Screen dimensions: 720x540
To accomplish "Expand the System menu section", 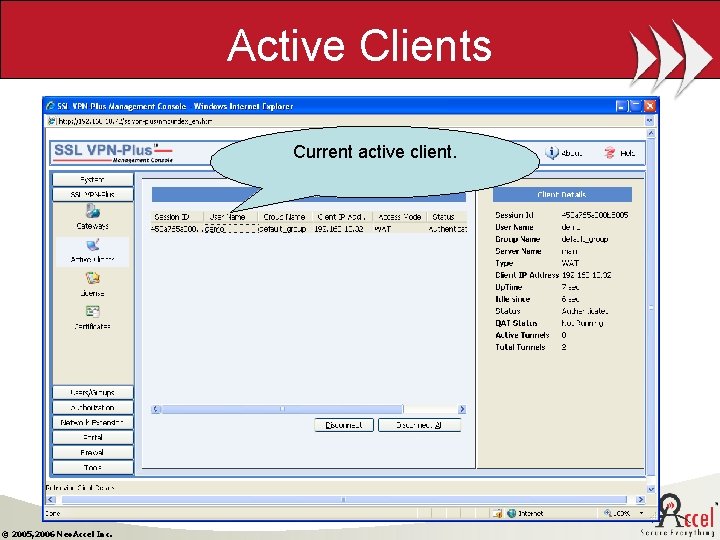I will pos(93,180).
